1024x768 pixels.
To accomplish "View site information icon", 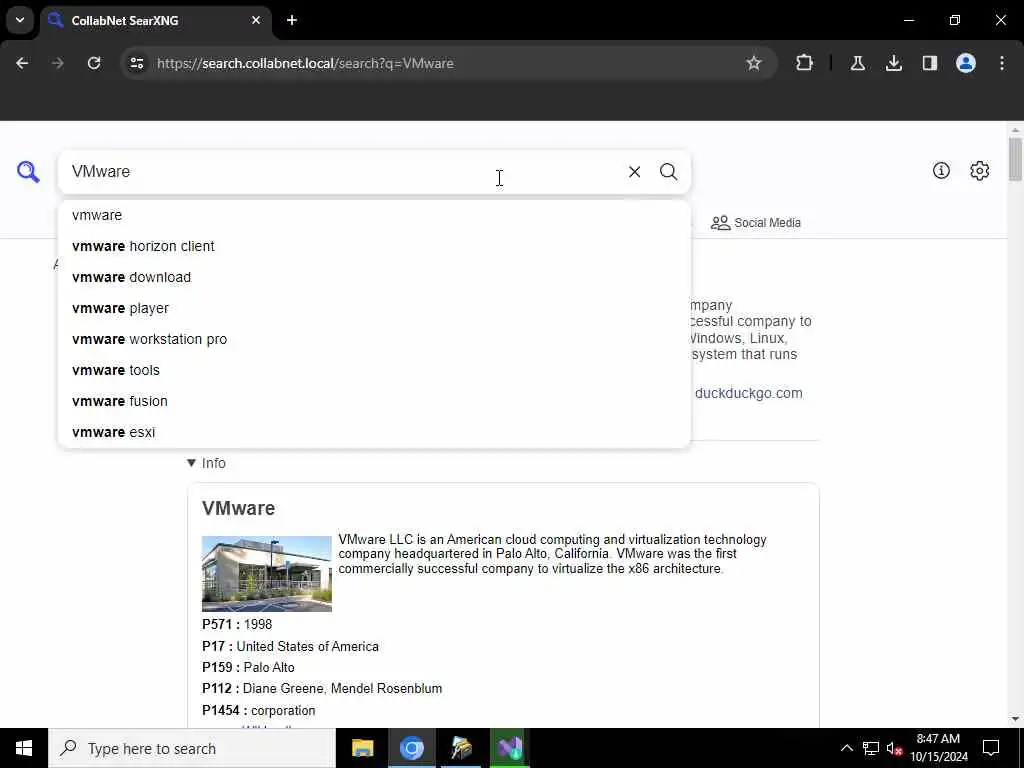I will pos(136,63).
